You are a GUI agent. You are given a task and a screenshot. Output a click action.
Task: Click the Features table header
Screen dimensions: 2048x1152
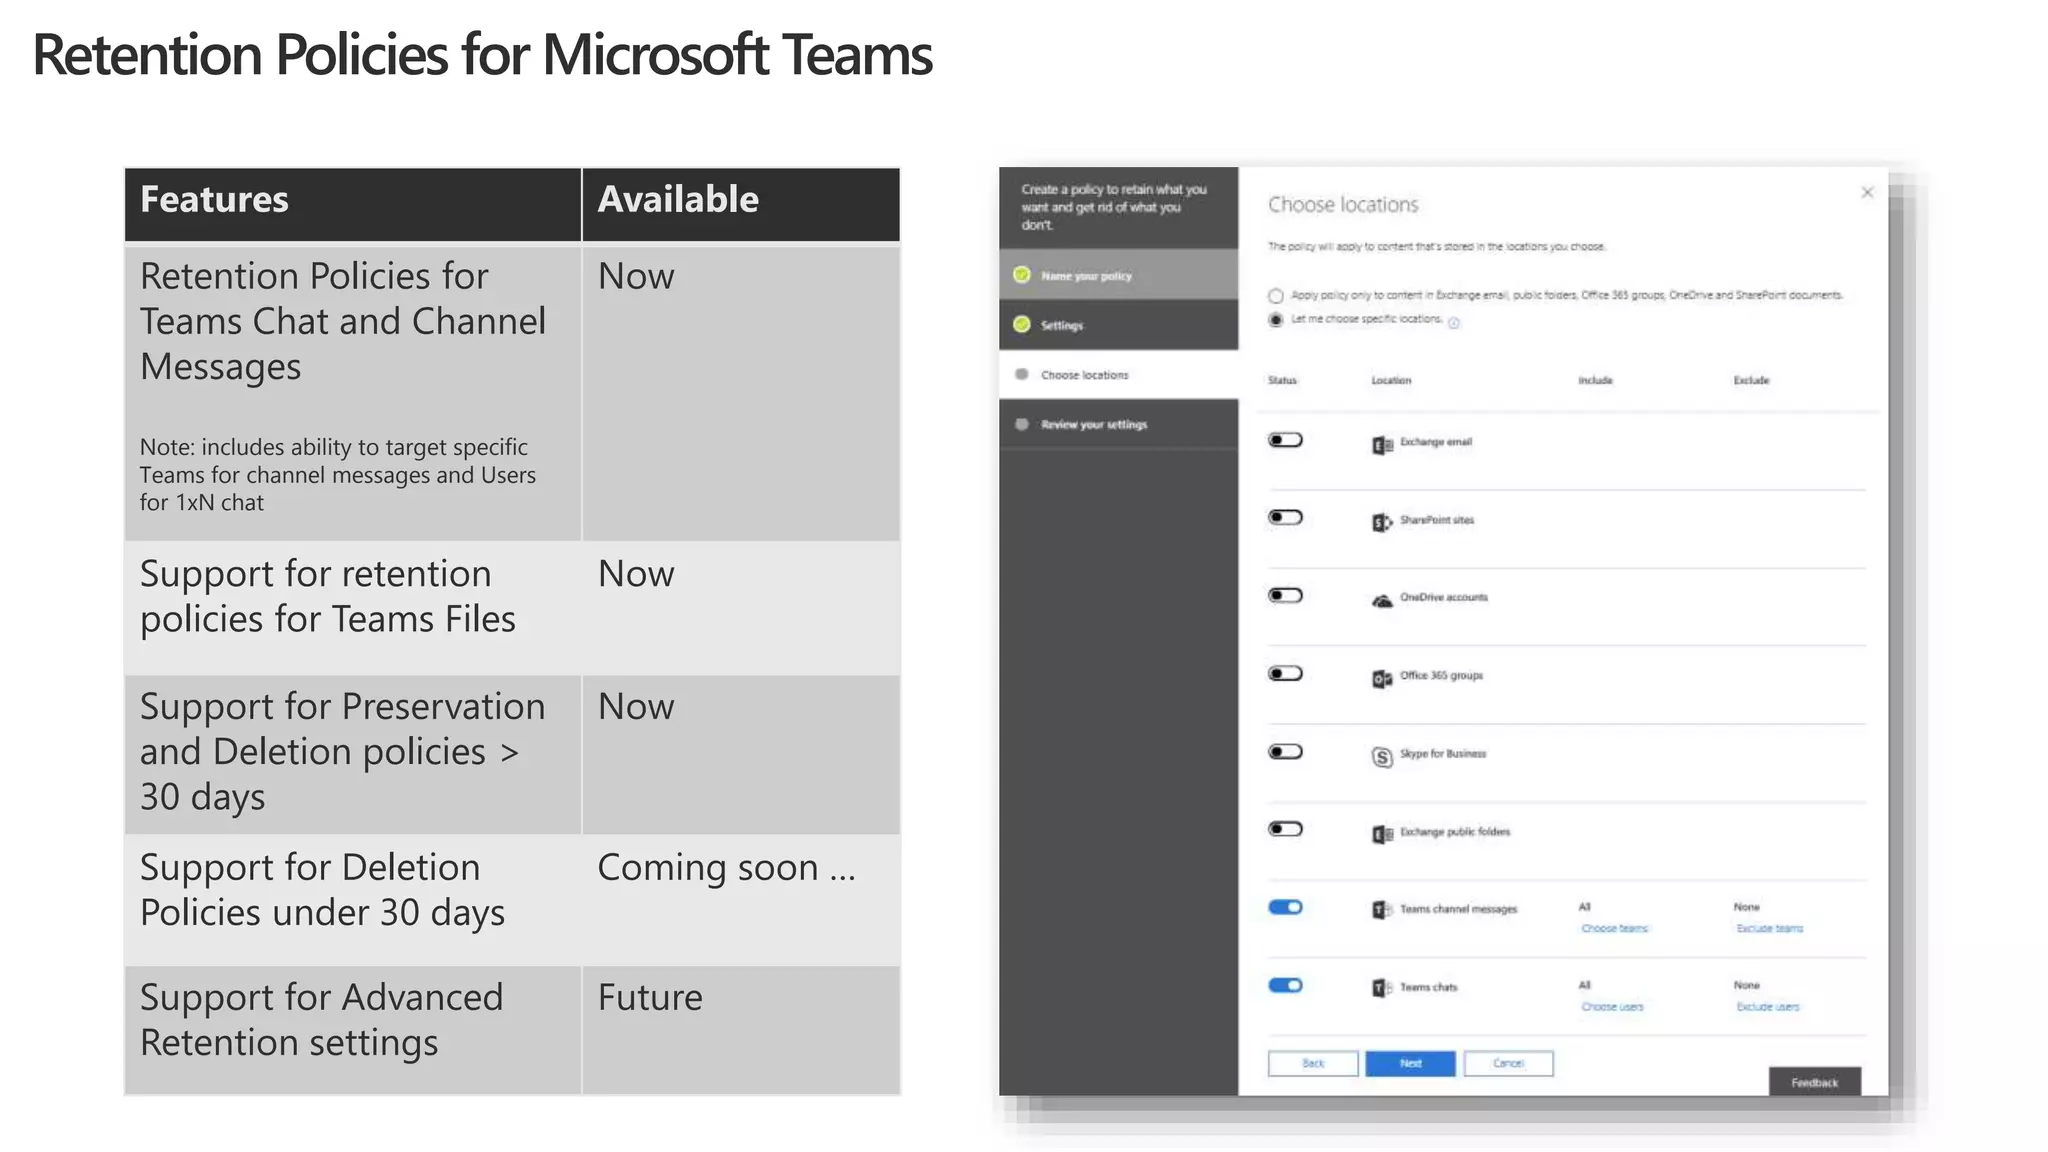(x=352, y=204)
